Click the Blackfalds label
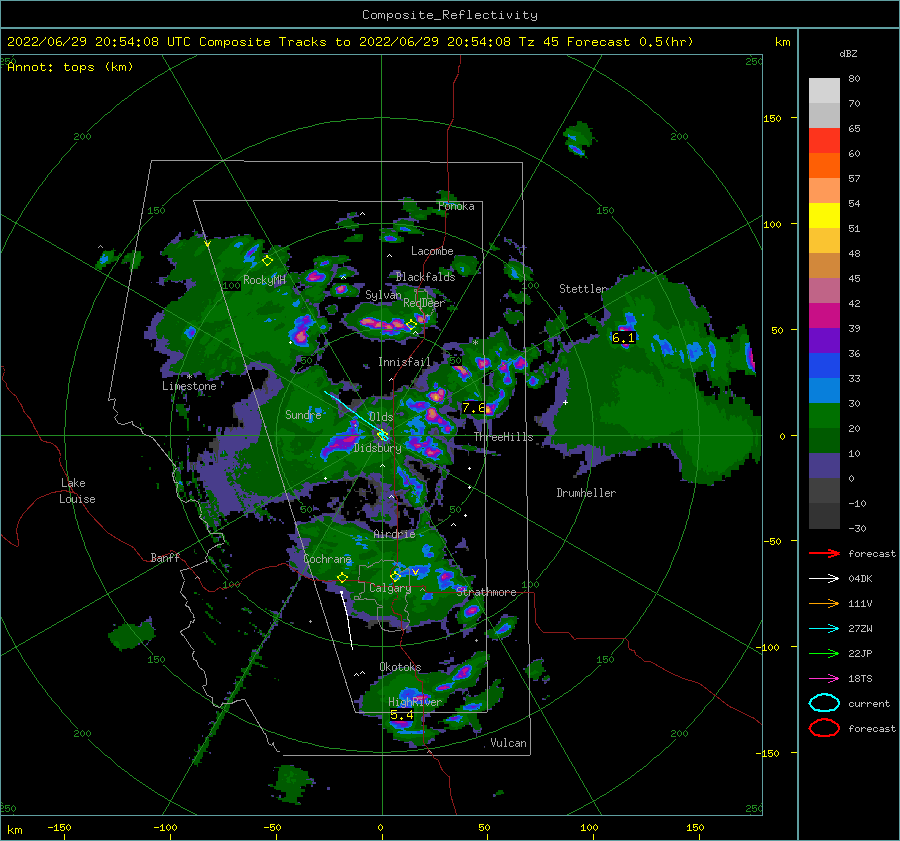The width and height of the screenshot is (900, 841). coord(425,277)
